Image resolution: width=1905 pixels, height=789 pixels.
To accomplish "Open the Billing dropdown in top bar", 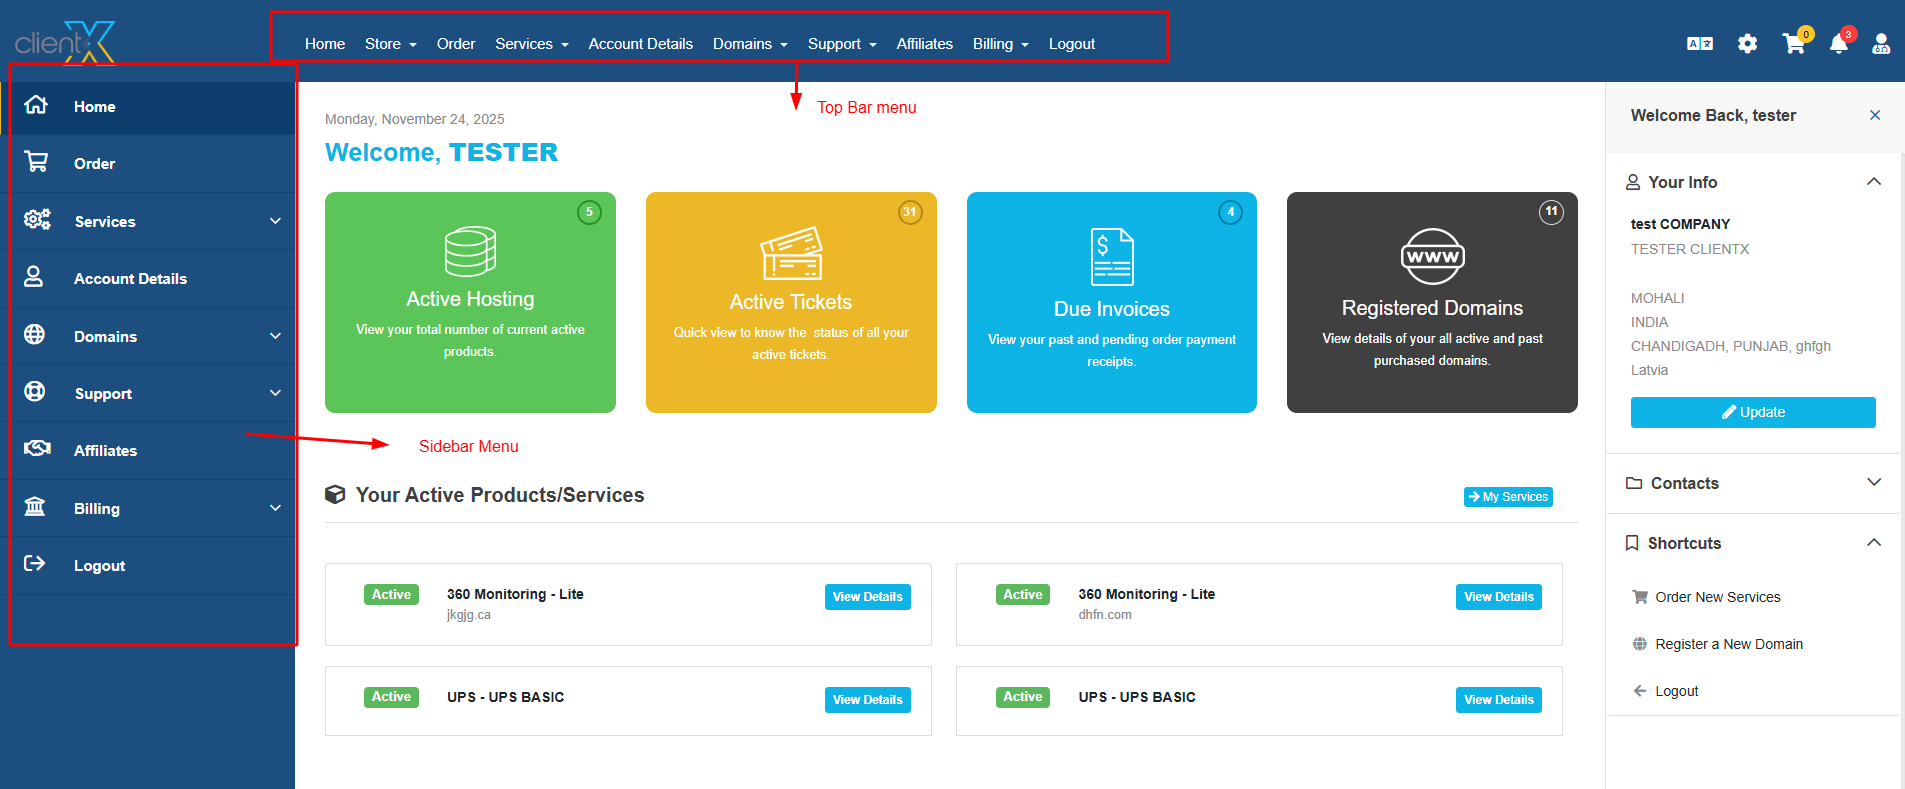I will (x=1000, y=44).
